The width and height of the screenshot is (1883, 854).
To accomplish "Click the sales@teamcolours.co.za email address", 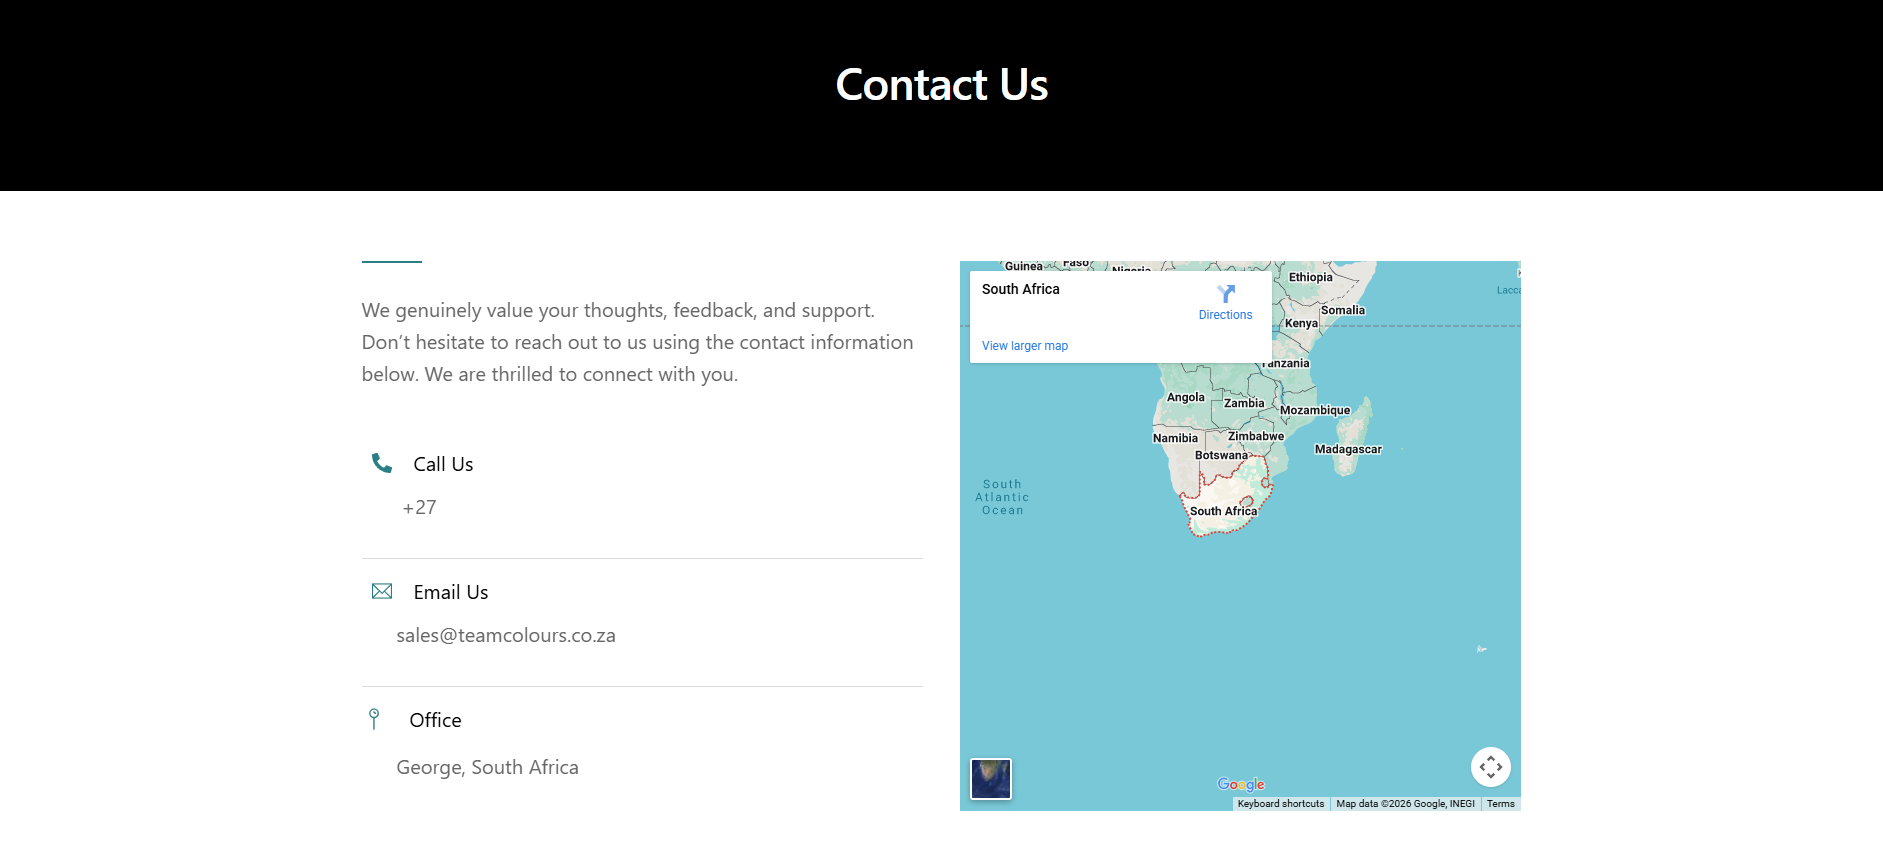I will pos(506,636).
